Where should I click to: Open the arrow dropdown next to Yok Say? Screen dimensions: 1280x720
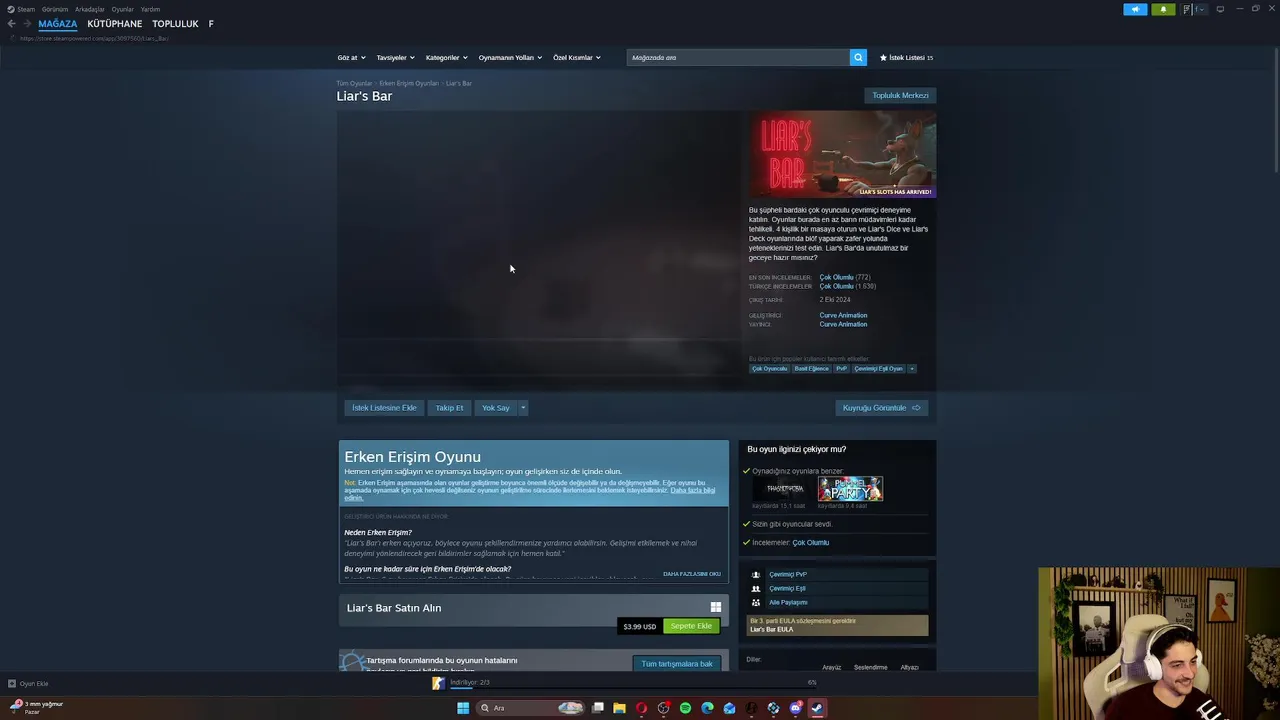[522, 408]
